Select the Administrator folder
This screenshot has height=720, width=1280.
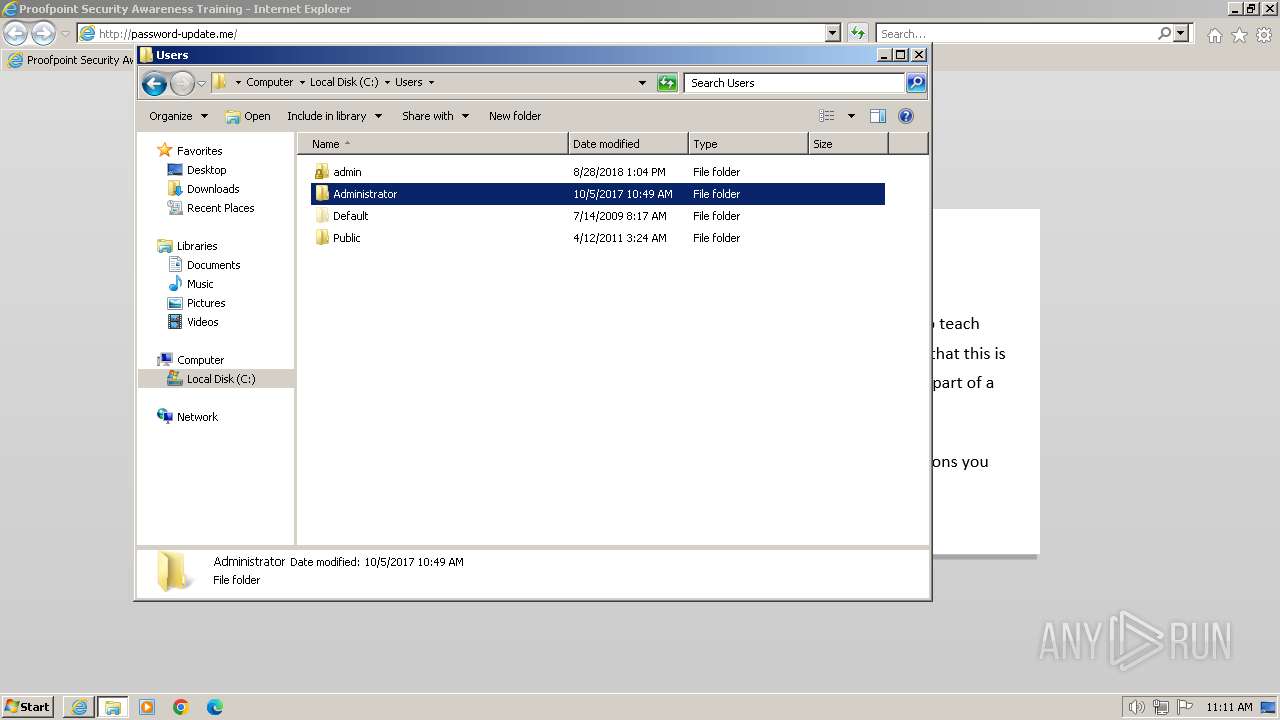tap(598, 194)
